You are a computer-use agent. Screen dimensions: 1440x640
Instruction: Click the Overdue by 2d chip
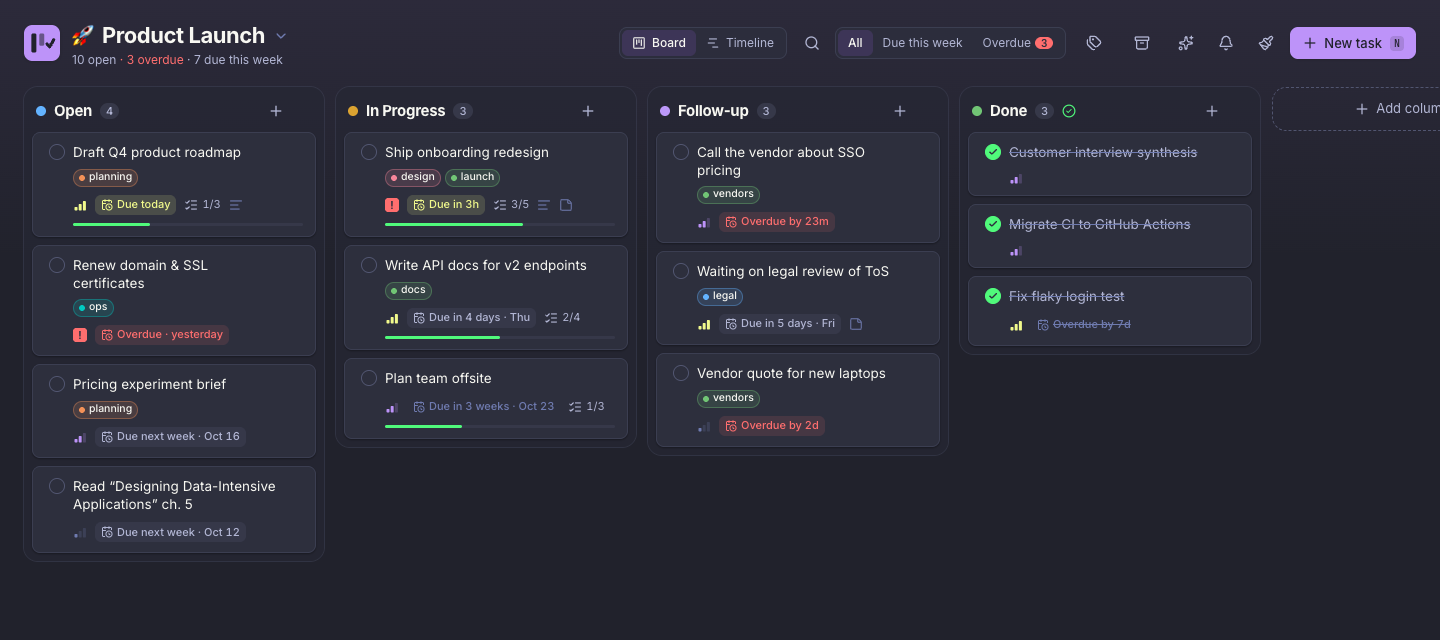772,426
